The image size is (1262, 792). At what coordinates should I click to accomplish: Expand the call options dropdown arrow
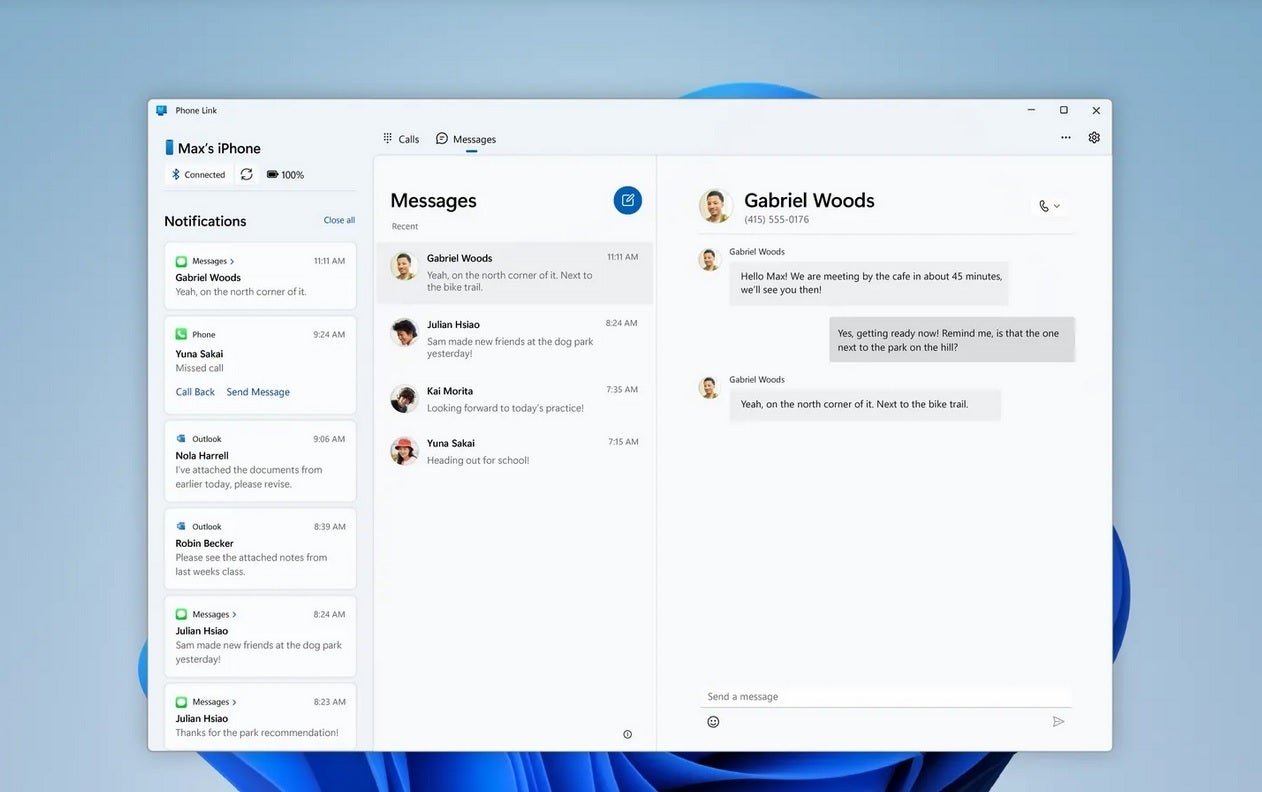pos(1057,206)
